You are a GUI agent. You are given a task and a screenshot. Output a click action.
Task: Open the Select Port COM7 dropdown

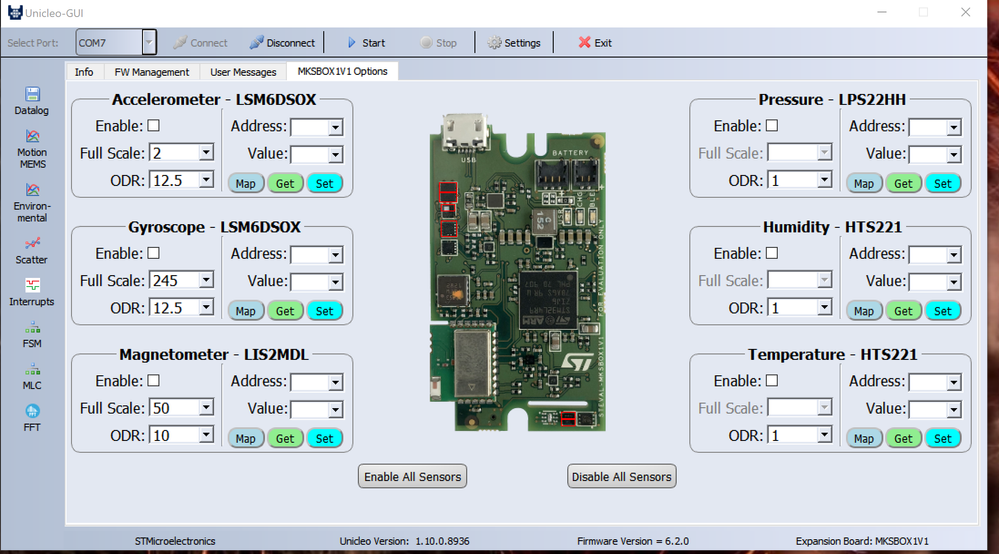pyautogui.click(x=148, y=43)
